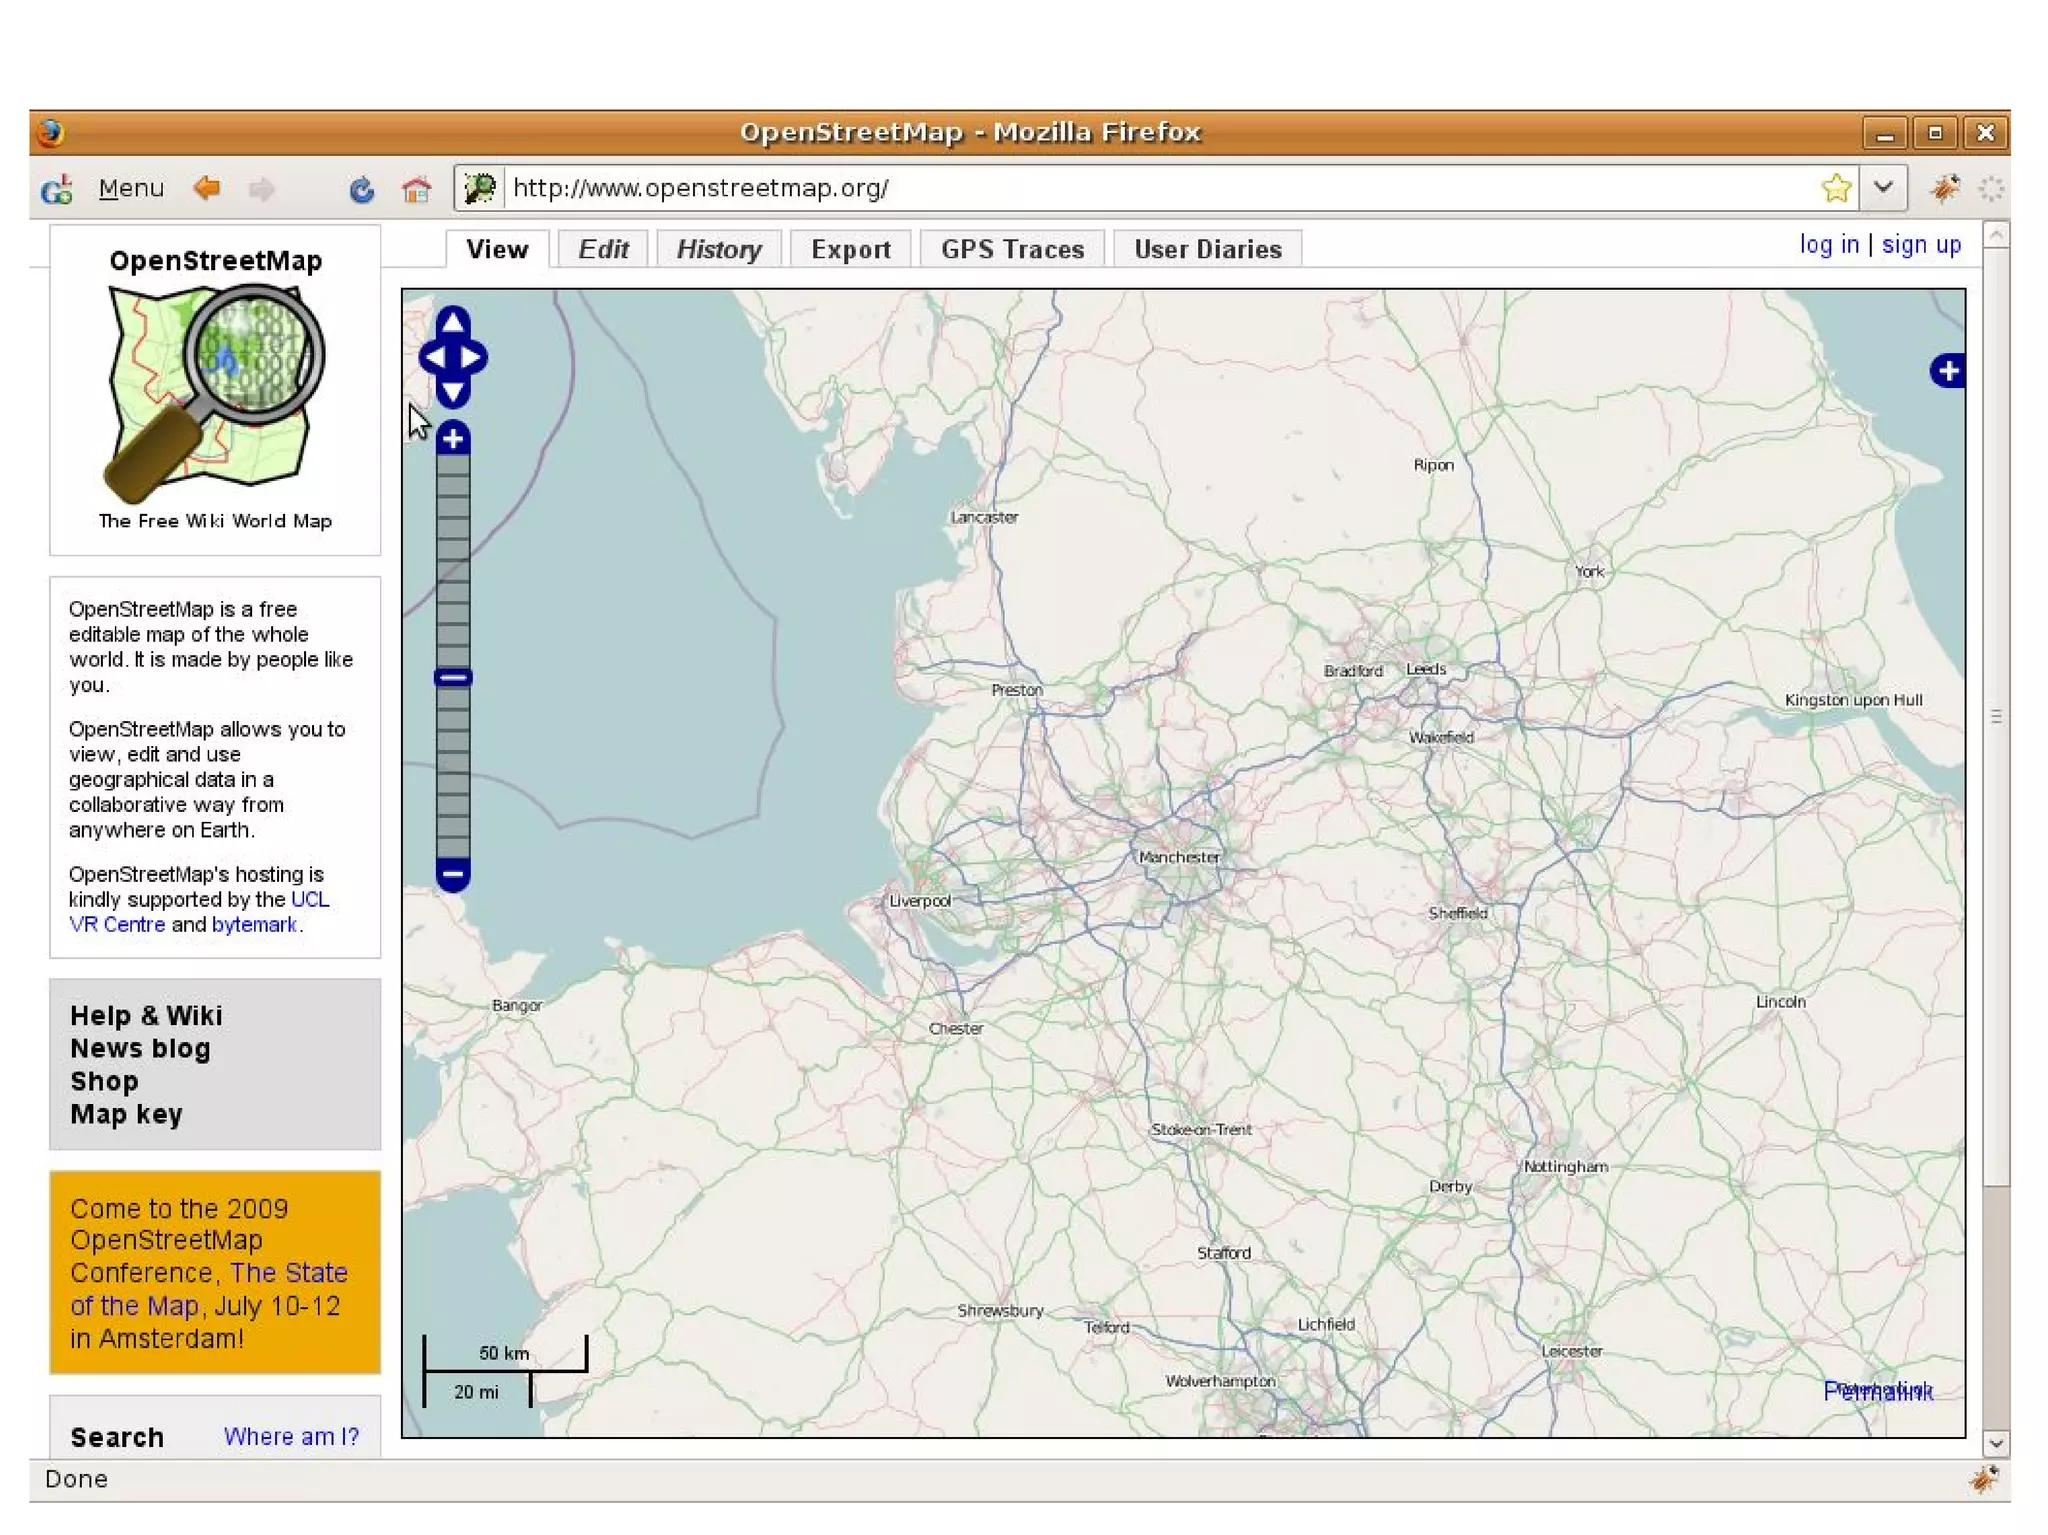Open the News blog link
The height and width of the screenshot is (1535, 2048).
pyautogui.click(x=140, y=1049)
